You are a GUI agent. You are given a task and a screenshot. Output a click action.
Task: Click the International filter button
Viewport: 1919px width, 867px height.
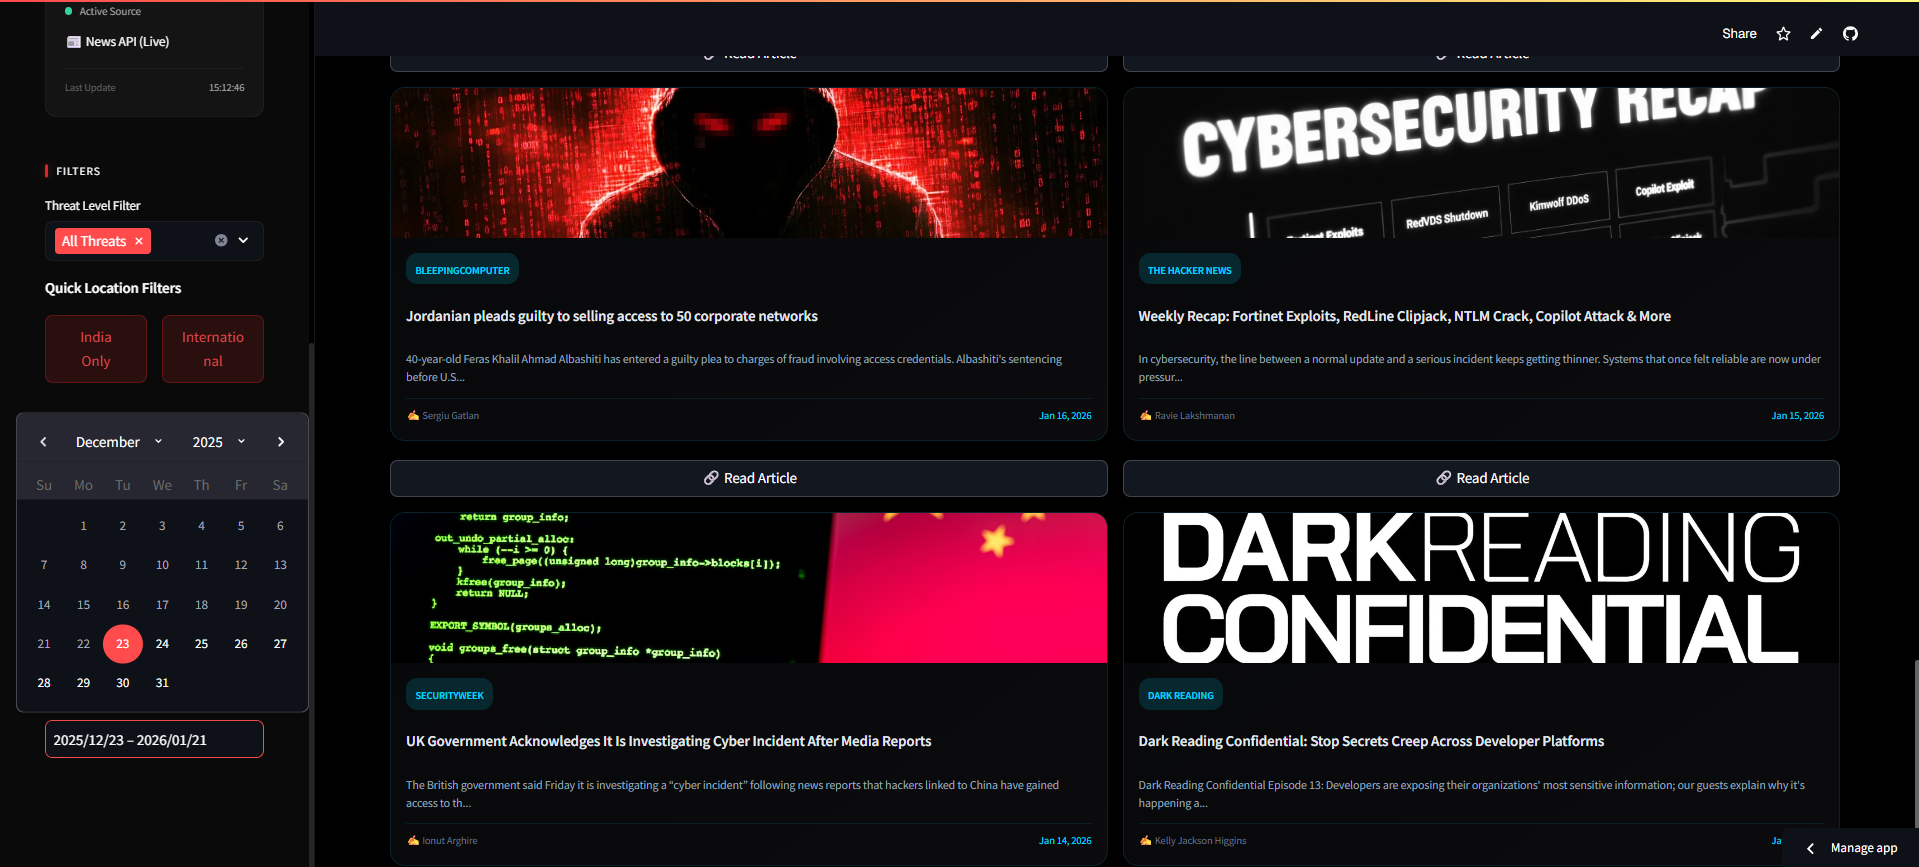[213, 349]
